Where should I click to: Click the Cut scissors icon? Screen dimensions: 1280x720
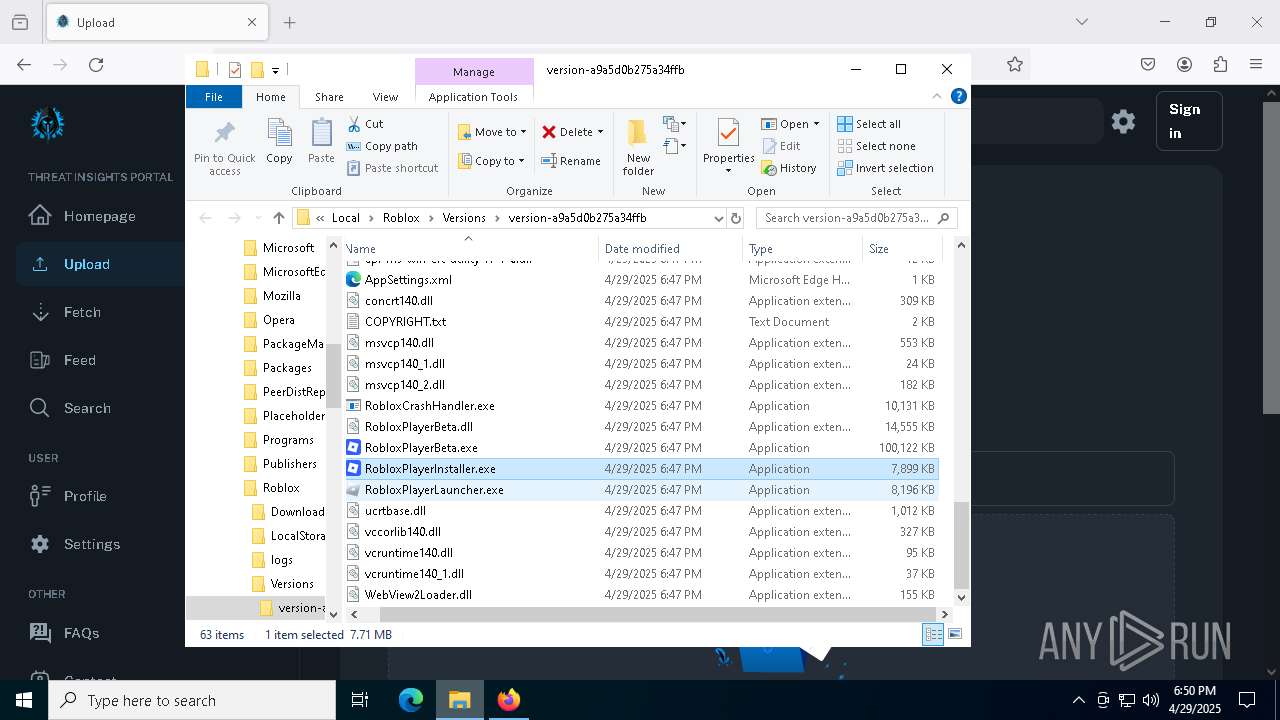(x=354, y=124)
